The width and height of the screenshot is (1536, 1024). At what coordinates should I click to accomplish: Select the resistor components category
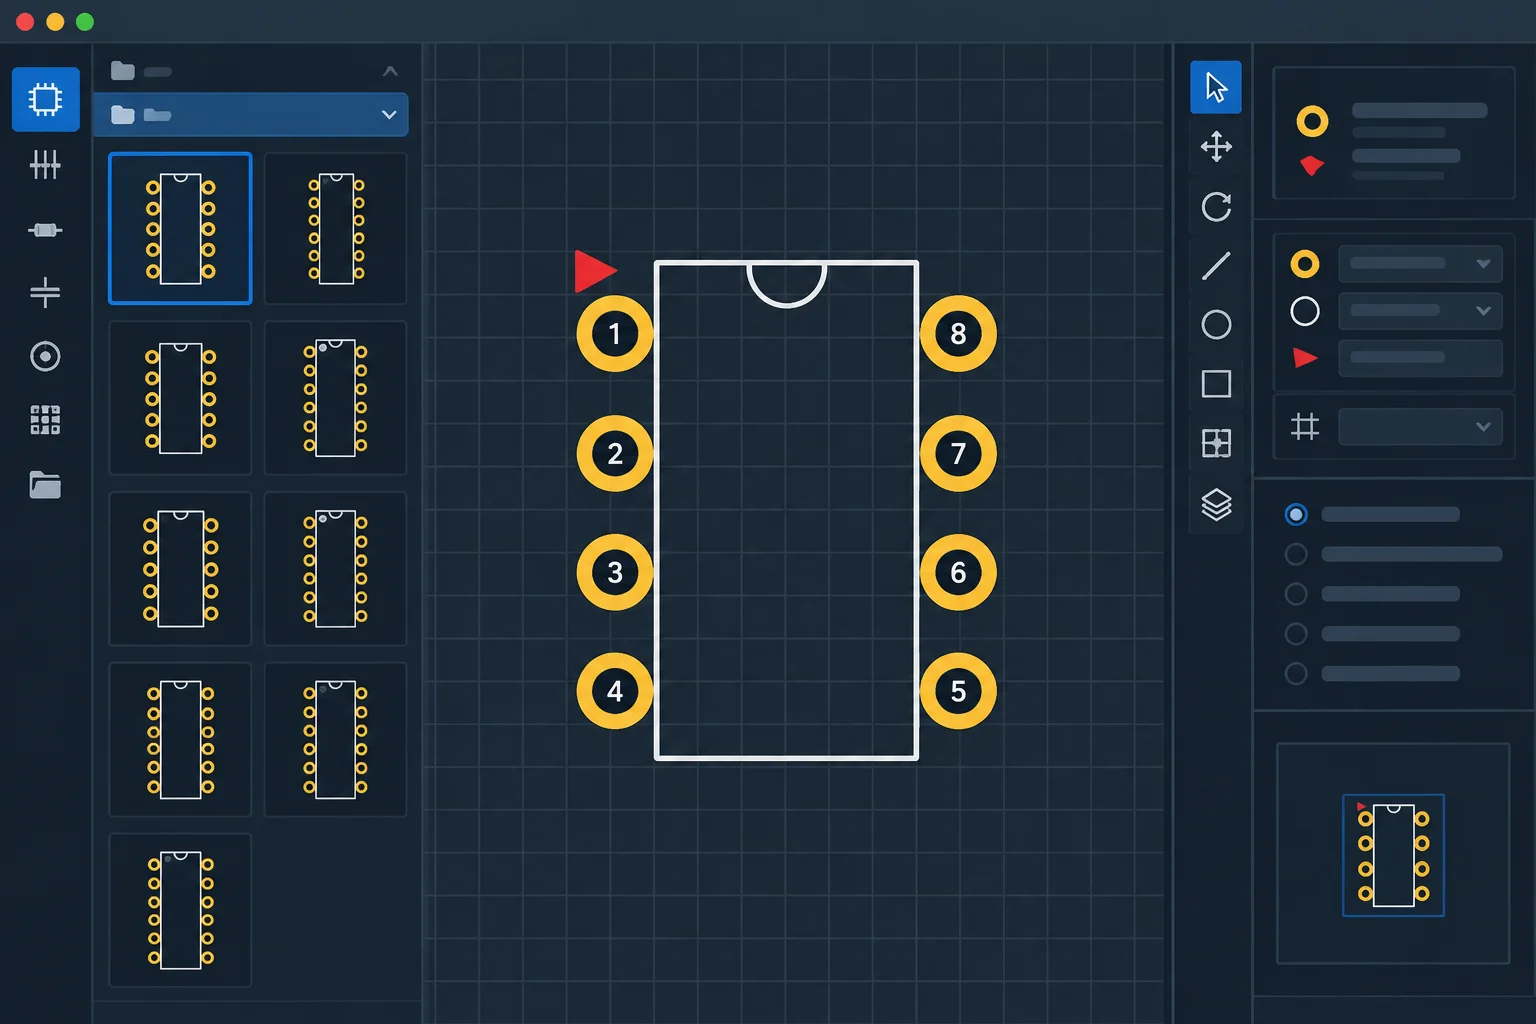[45, 230]
